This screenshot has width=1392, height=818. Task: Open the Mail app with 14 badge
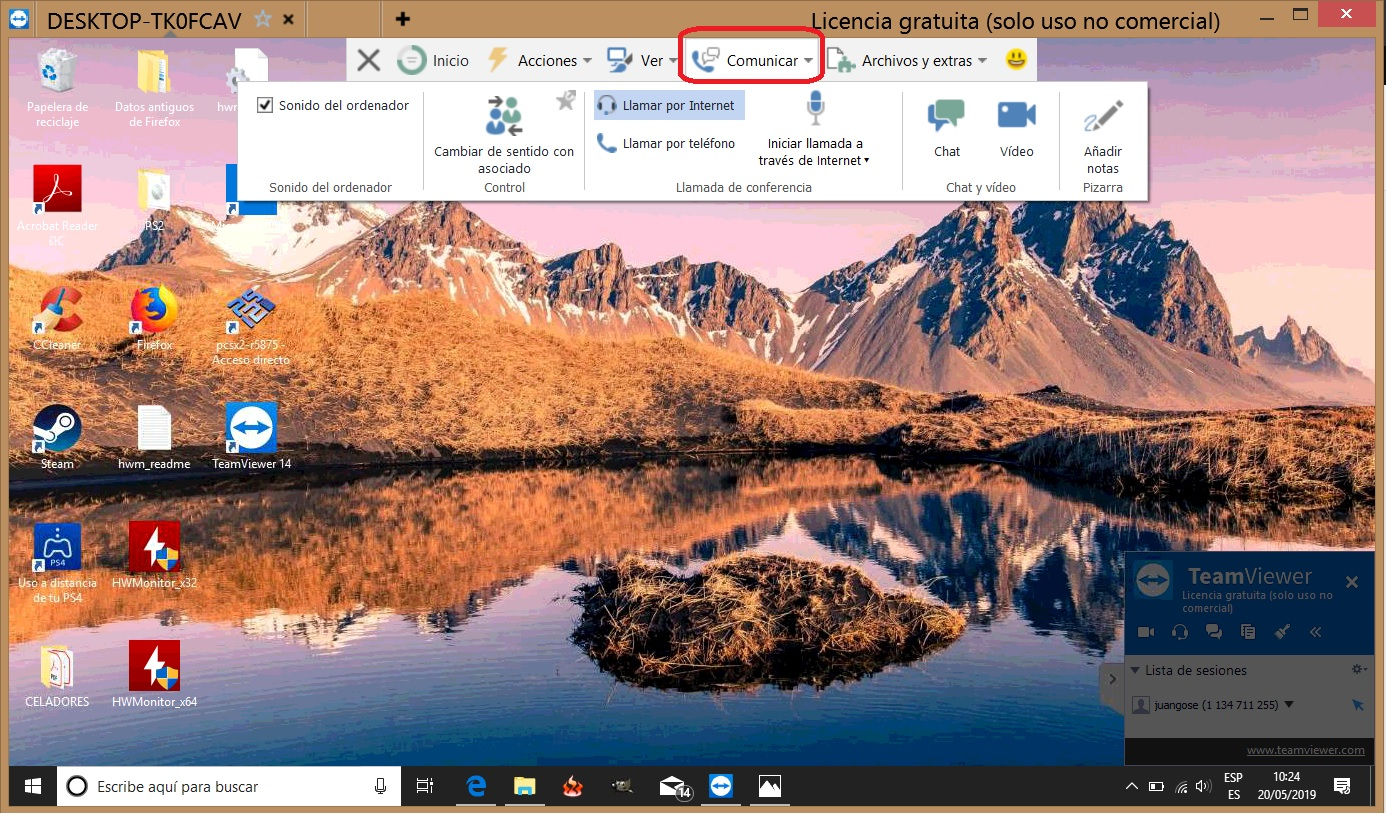675,787
